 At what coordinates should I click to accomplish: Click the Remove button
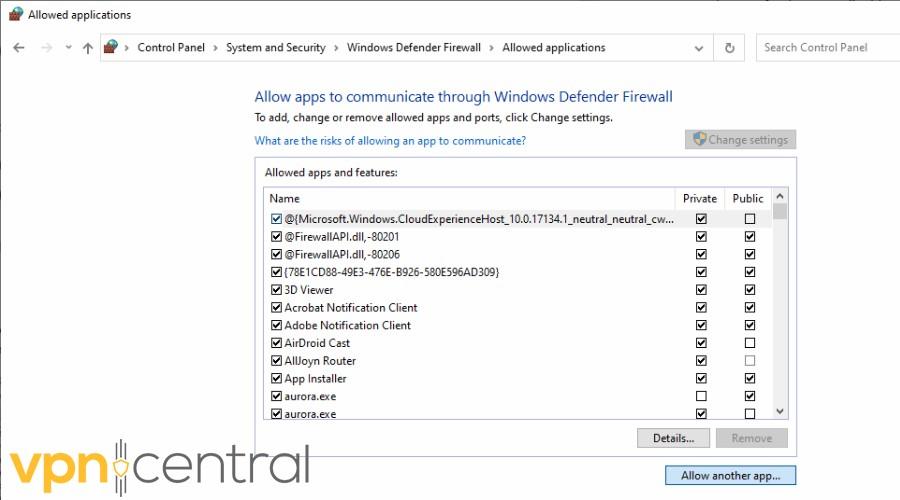(x=752, y=438)
